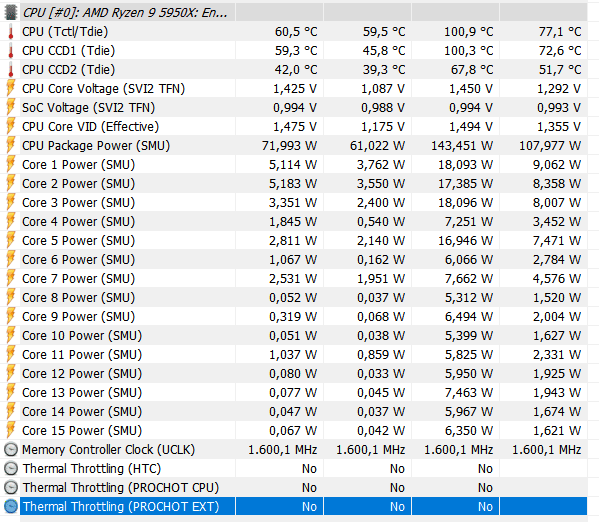Select the Core 8 Power (SMU) label
599x522 pixels.
coord(78,297)
